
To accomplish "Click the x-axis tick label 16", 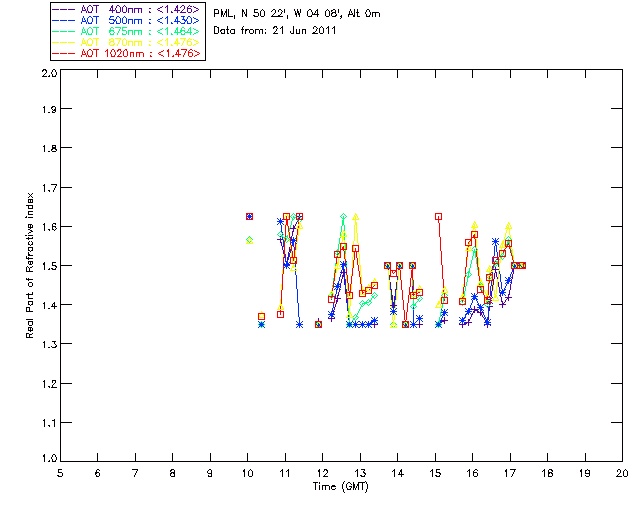I will click(473, 473).
